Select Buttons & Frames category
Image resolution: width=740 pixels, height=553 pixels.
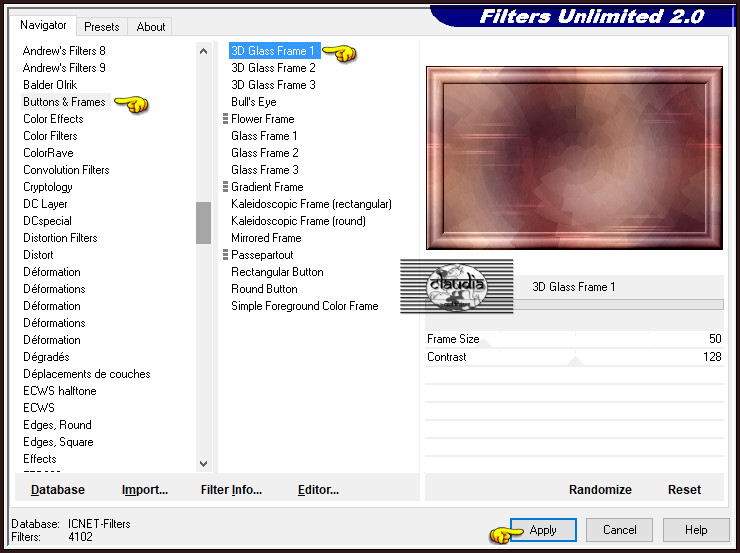click(65, 102)
